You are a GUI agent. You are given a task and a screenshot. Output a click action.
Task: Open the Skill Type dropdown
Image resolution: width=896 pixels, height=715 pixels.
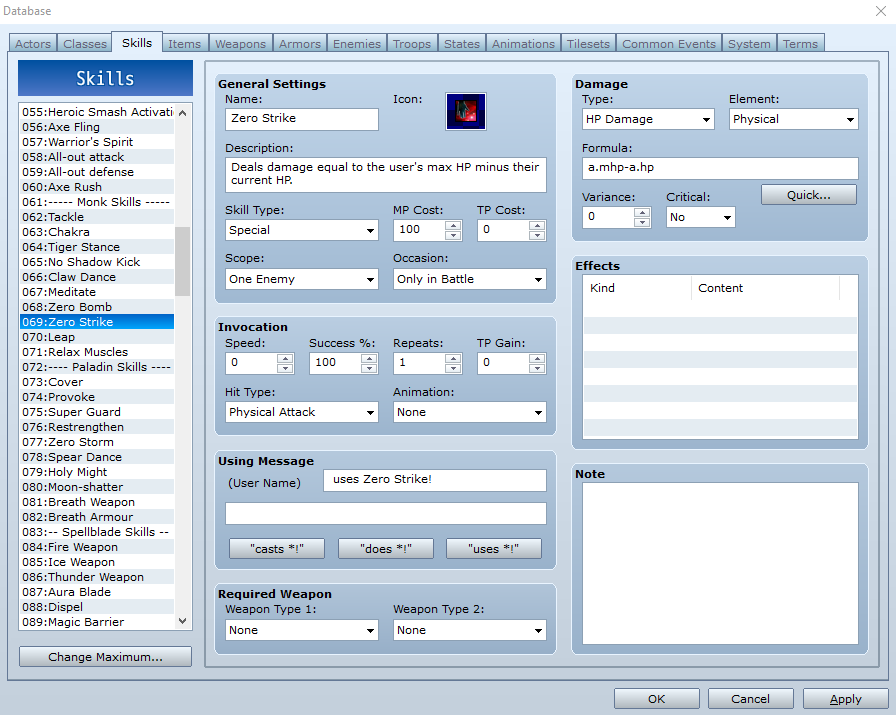tap(302, 230)
